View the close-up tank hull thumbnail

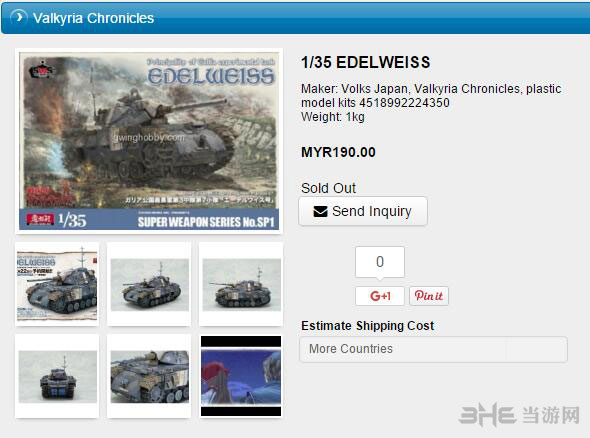149,376
